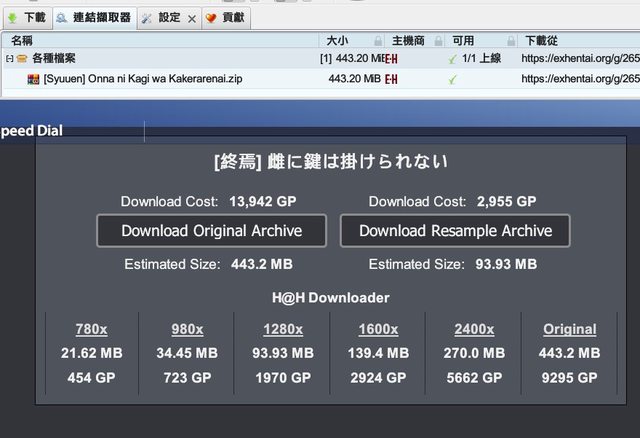This screenshot has height=438, width=640.
Task: Select the Original H@H download link
Action: [569, 329]
